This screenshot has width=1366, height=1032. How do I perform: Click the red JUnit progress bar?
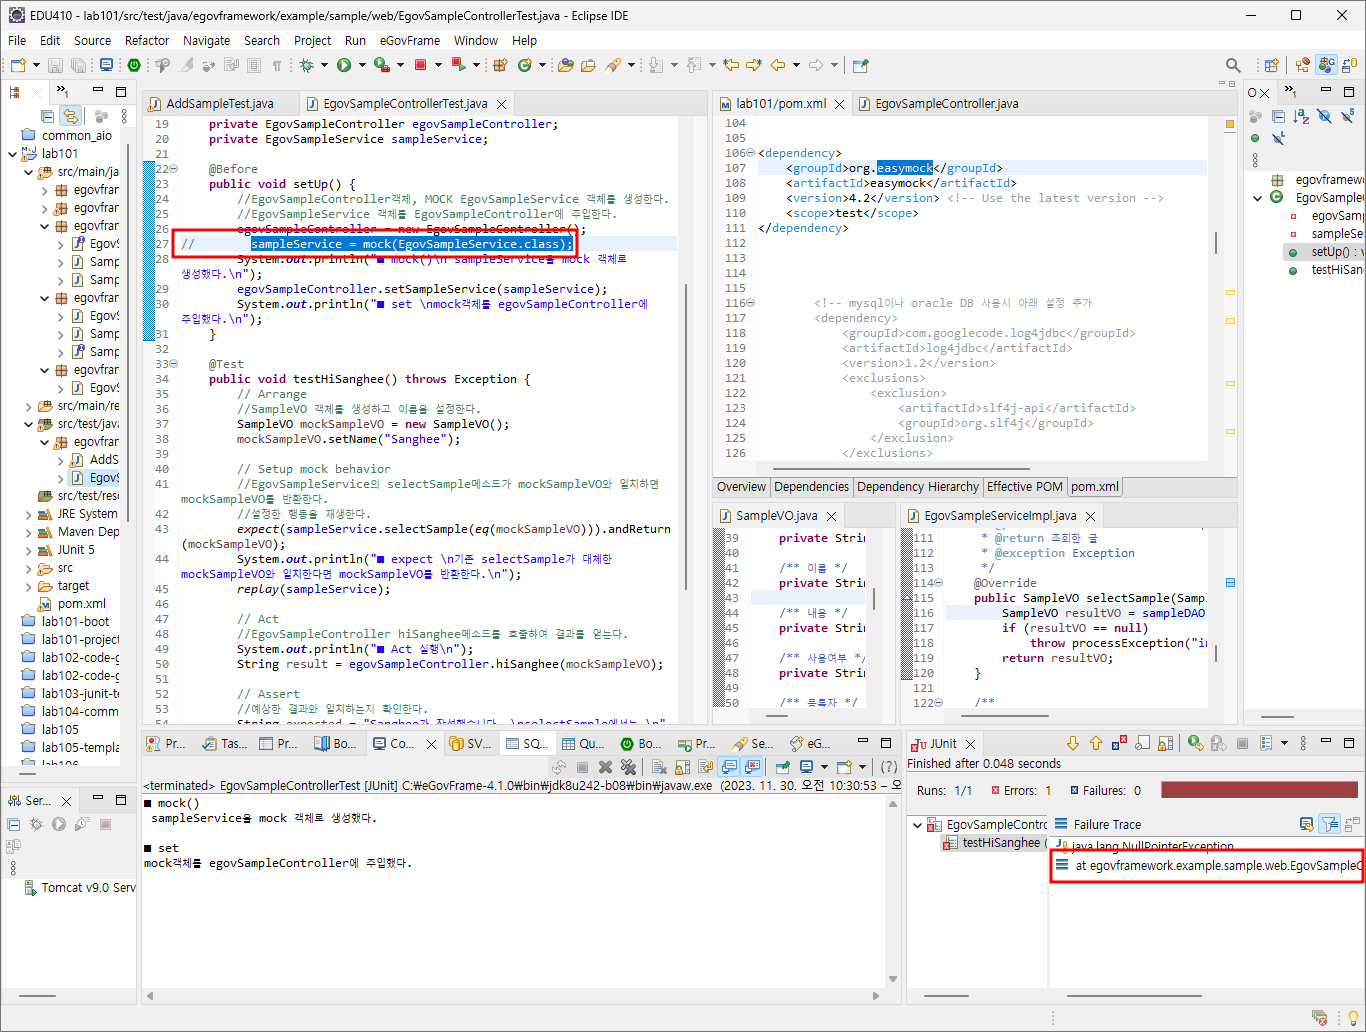(x=1259, y=790)
